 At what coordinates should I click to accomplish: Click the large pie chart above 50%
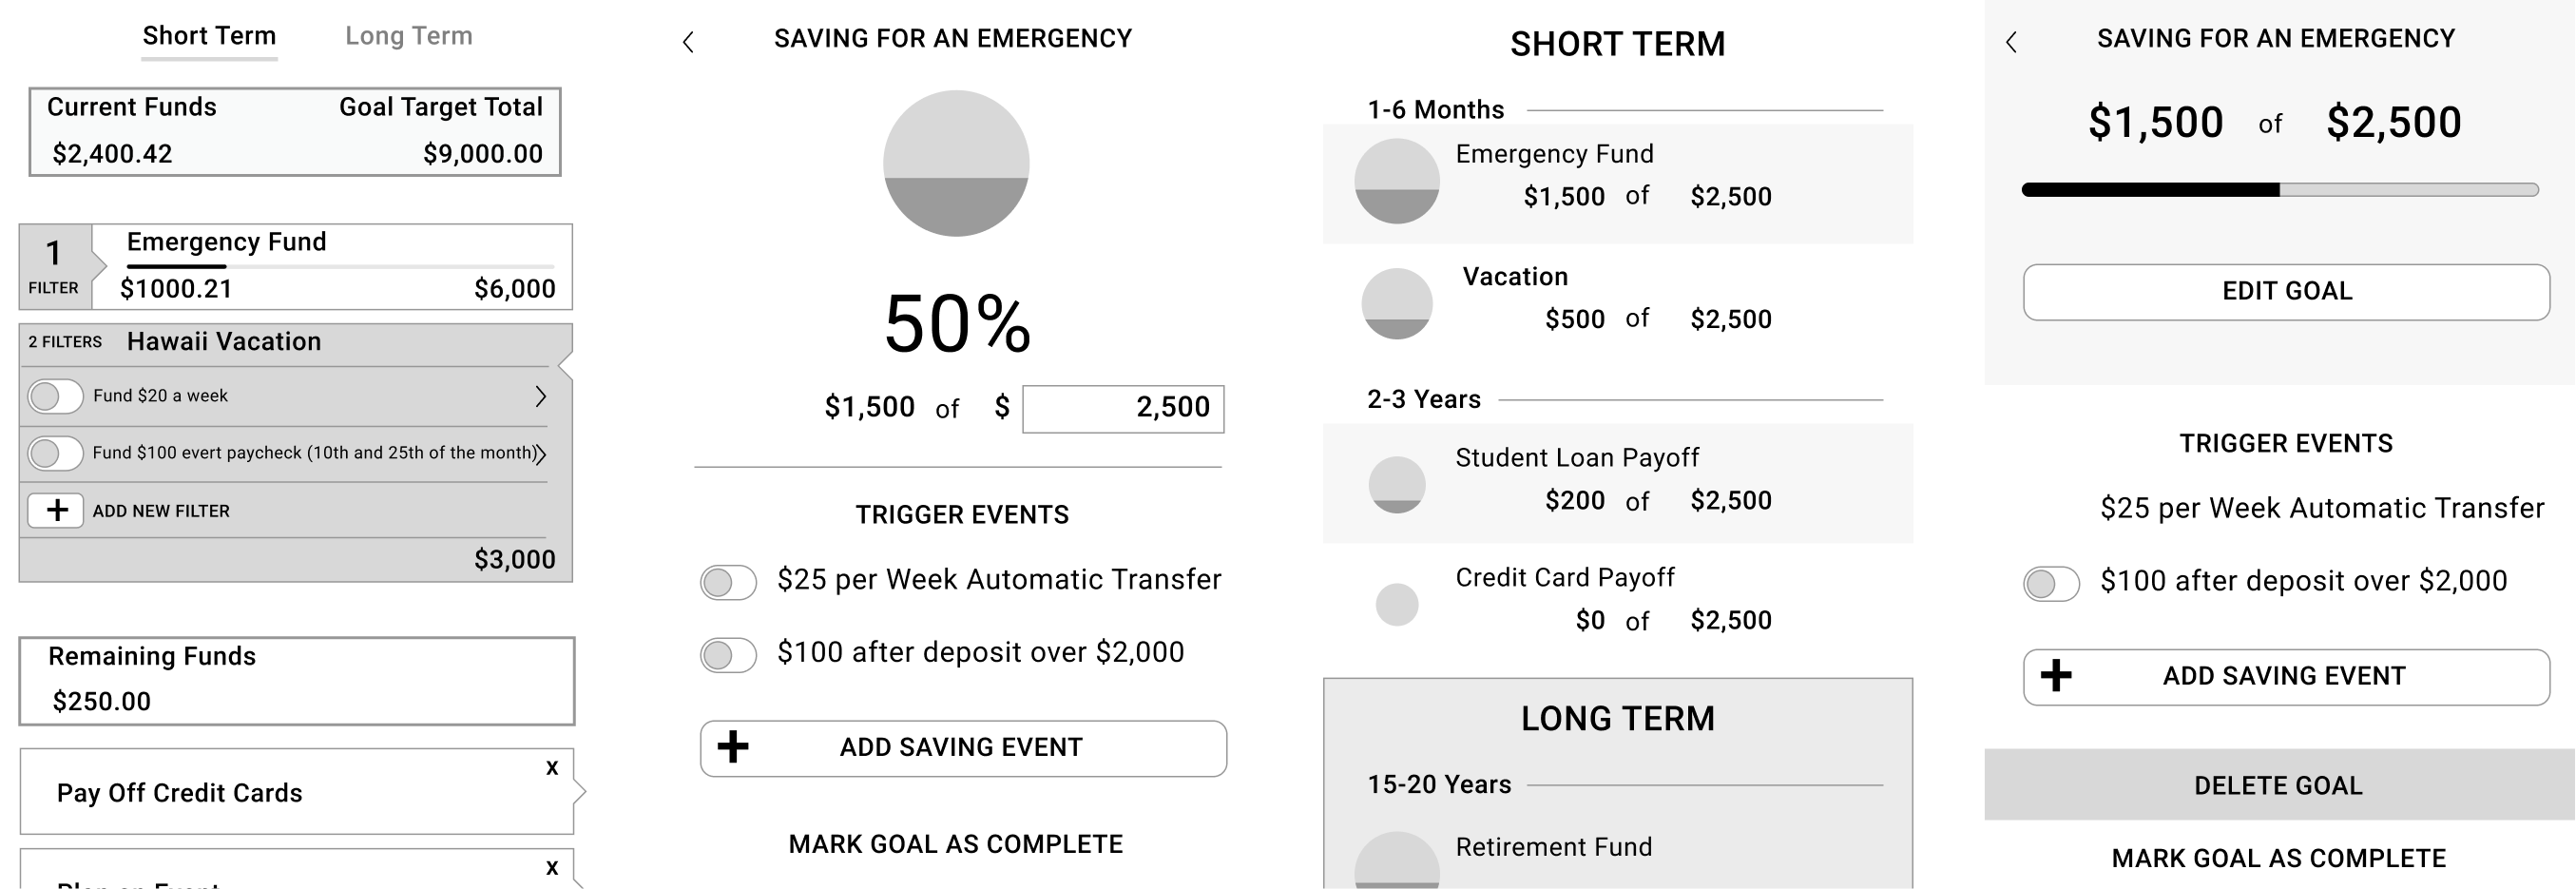tap(955, 164)
